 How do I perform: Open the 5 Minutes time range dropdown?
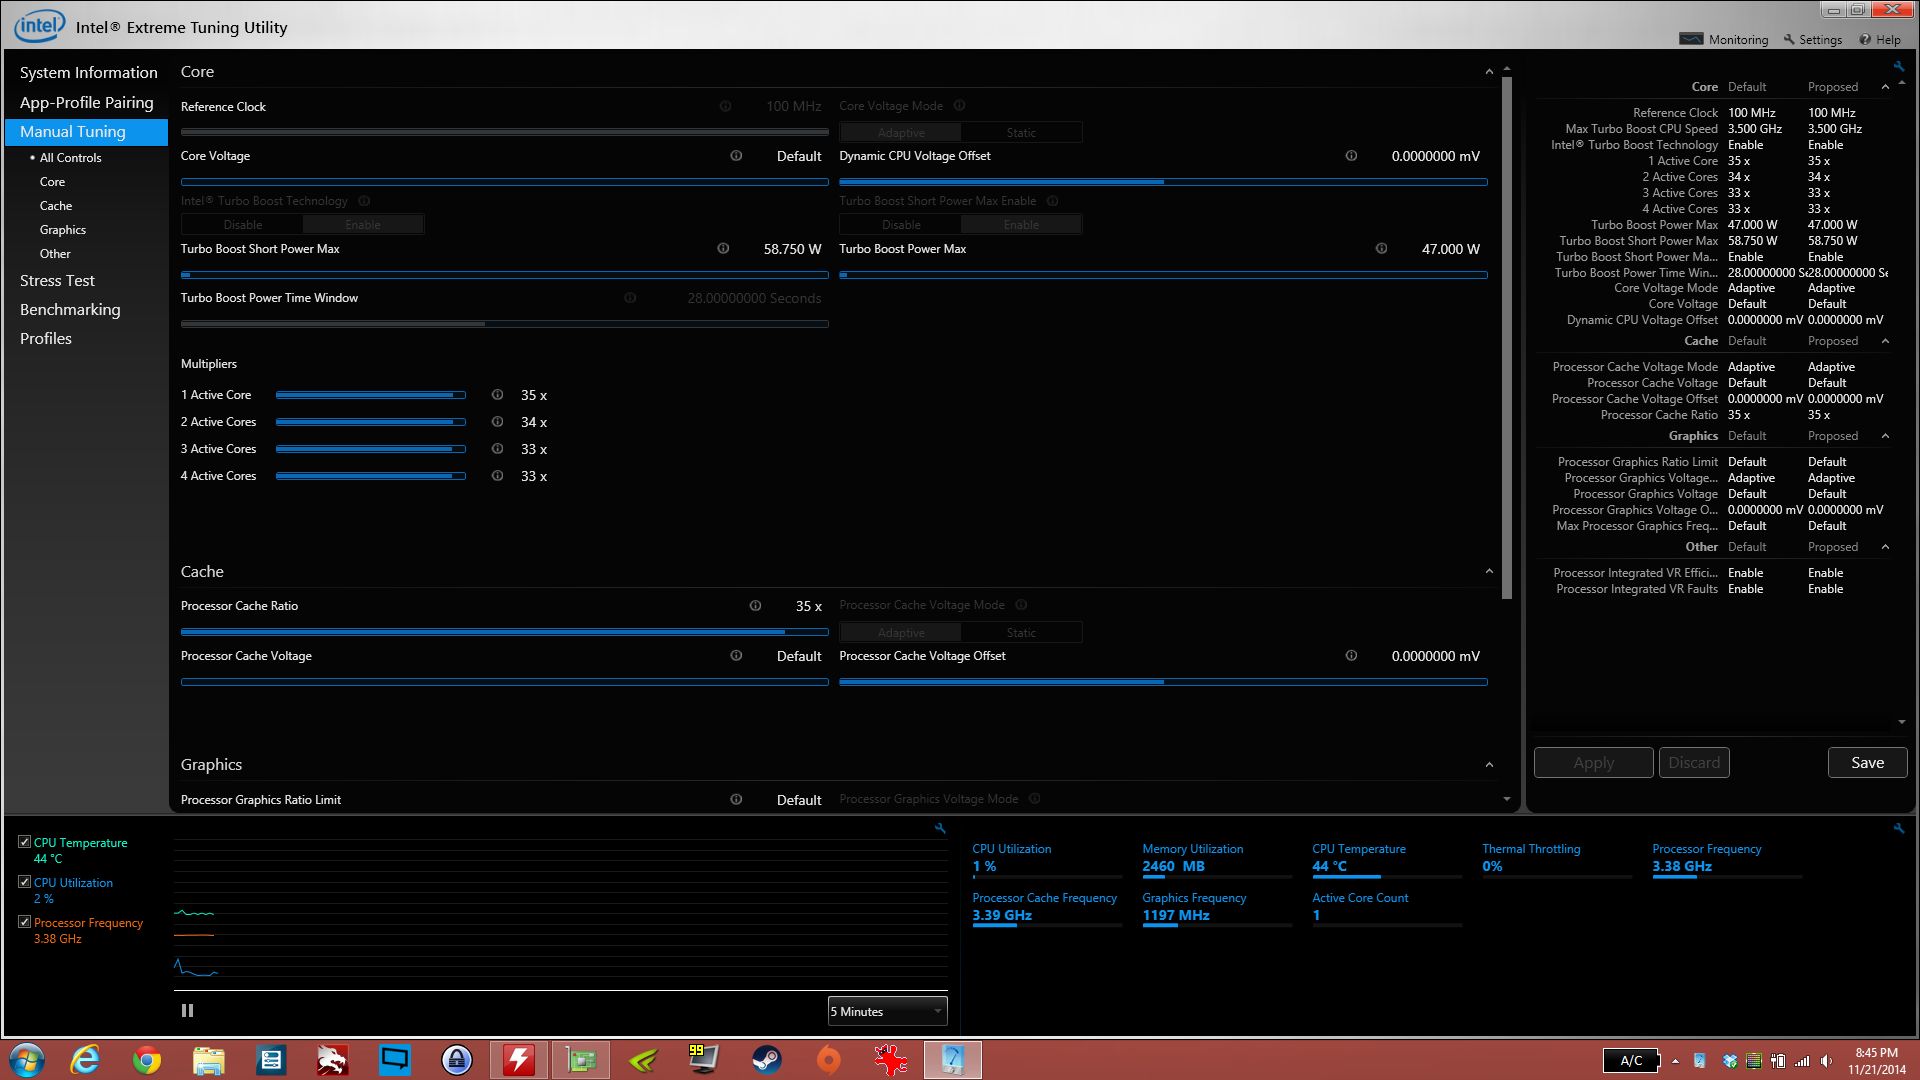887,1011
